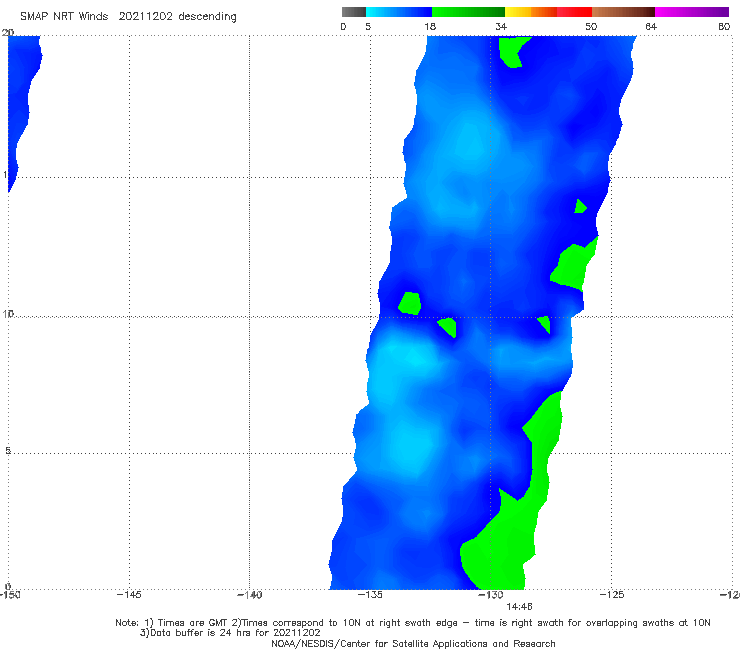Click the green wind patch at top of swath
This screenshot has height=650, width=740.
[512, 51]
